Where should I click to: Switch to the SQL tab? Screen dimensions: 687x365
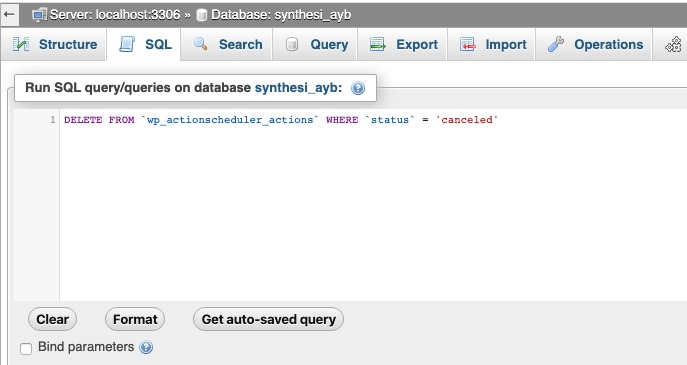(145, 44)
